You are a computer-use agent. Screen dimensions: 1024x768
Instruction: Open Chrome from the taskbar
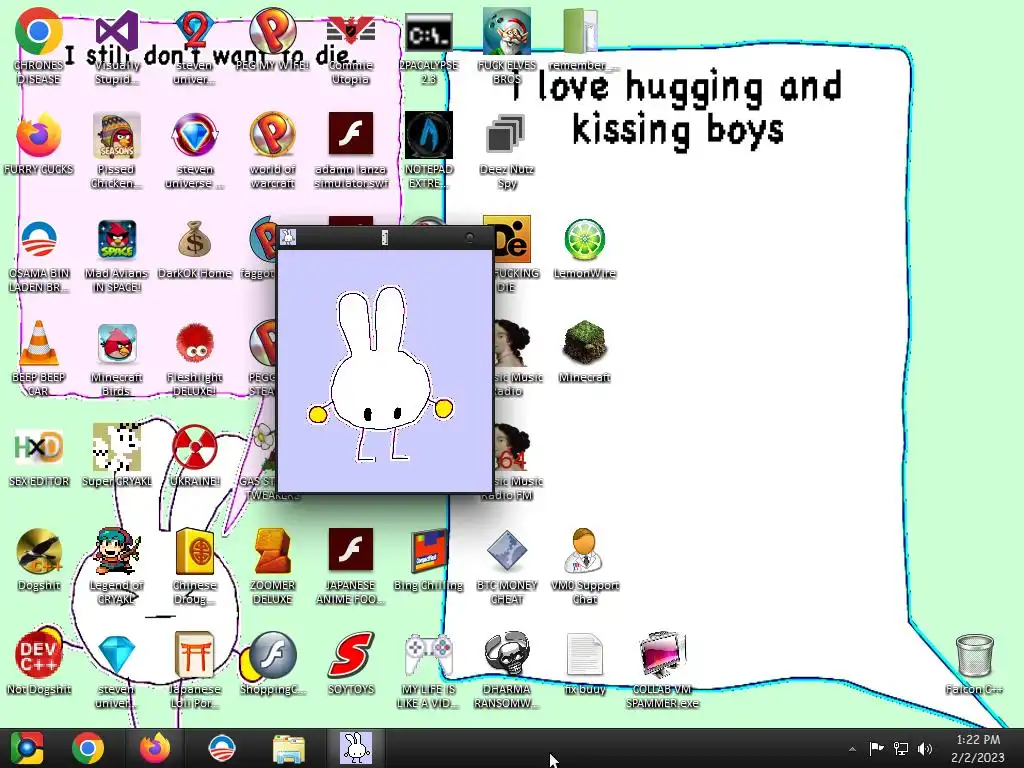pyautogui.click(x=88, y=748)
